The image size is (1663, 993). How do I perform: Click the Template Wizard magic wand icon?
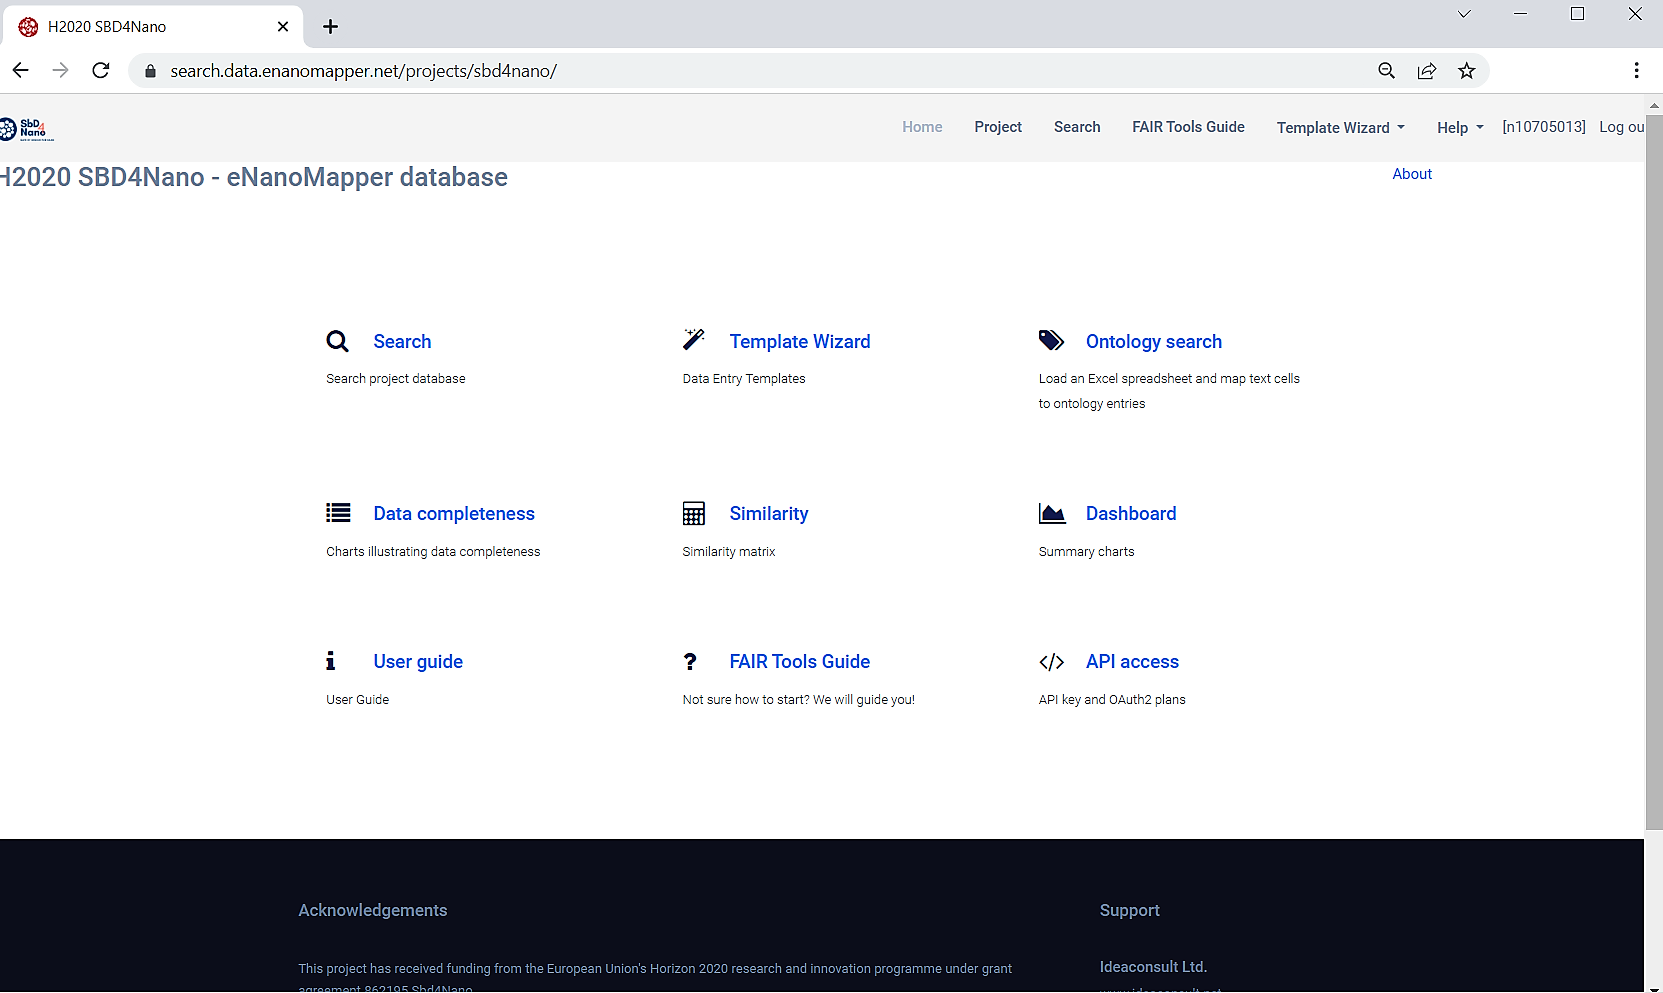tap(694, 340)
